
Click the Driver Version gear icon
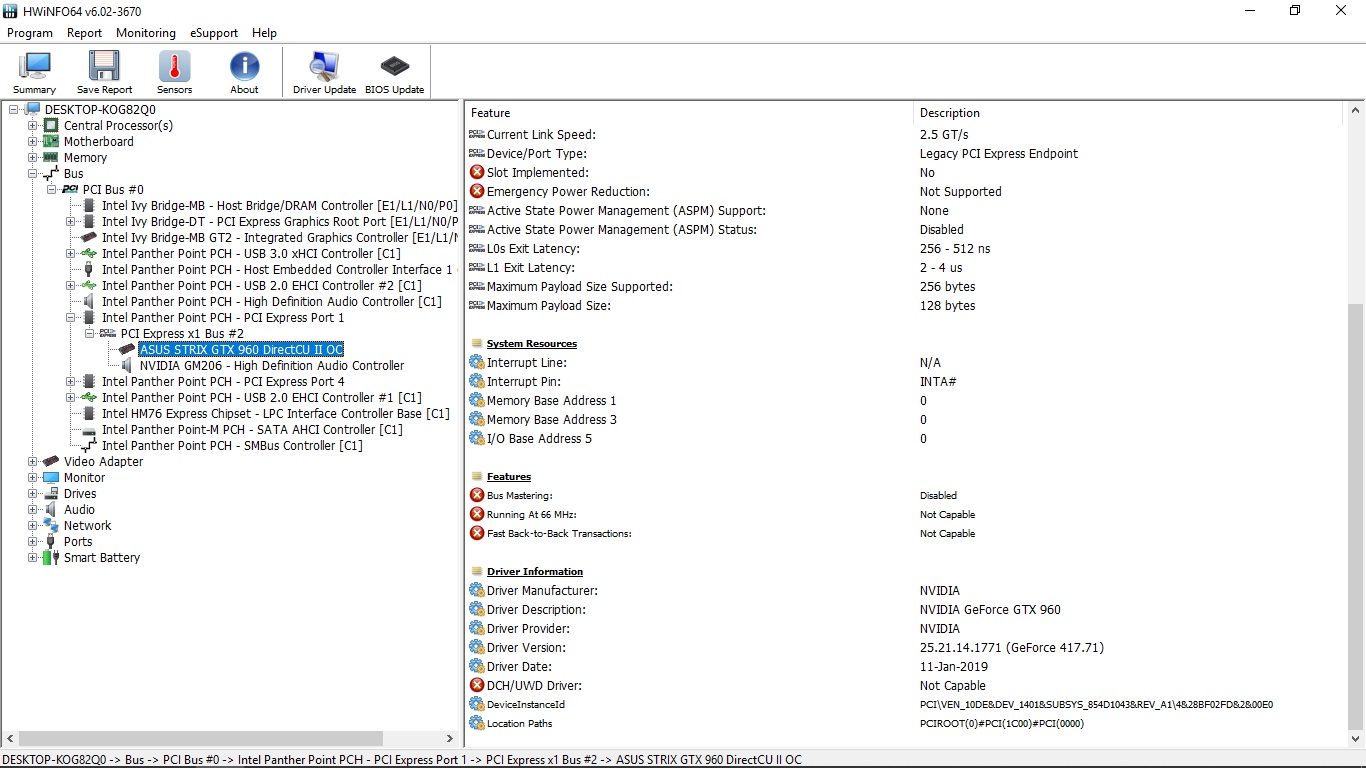pyautogui.click(x=477, y=648)
